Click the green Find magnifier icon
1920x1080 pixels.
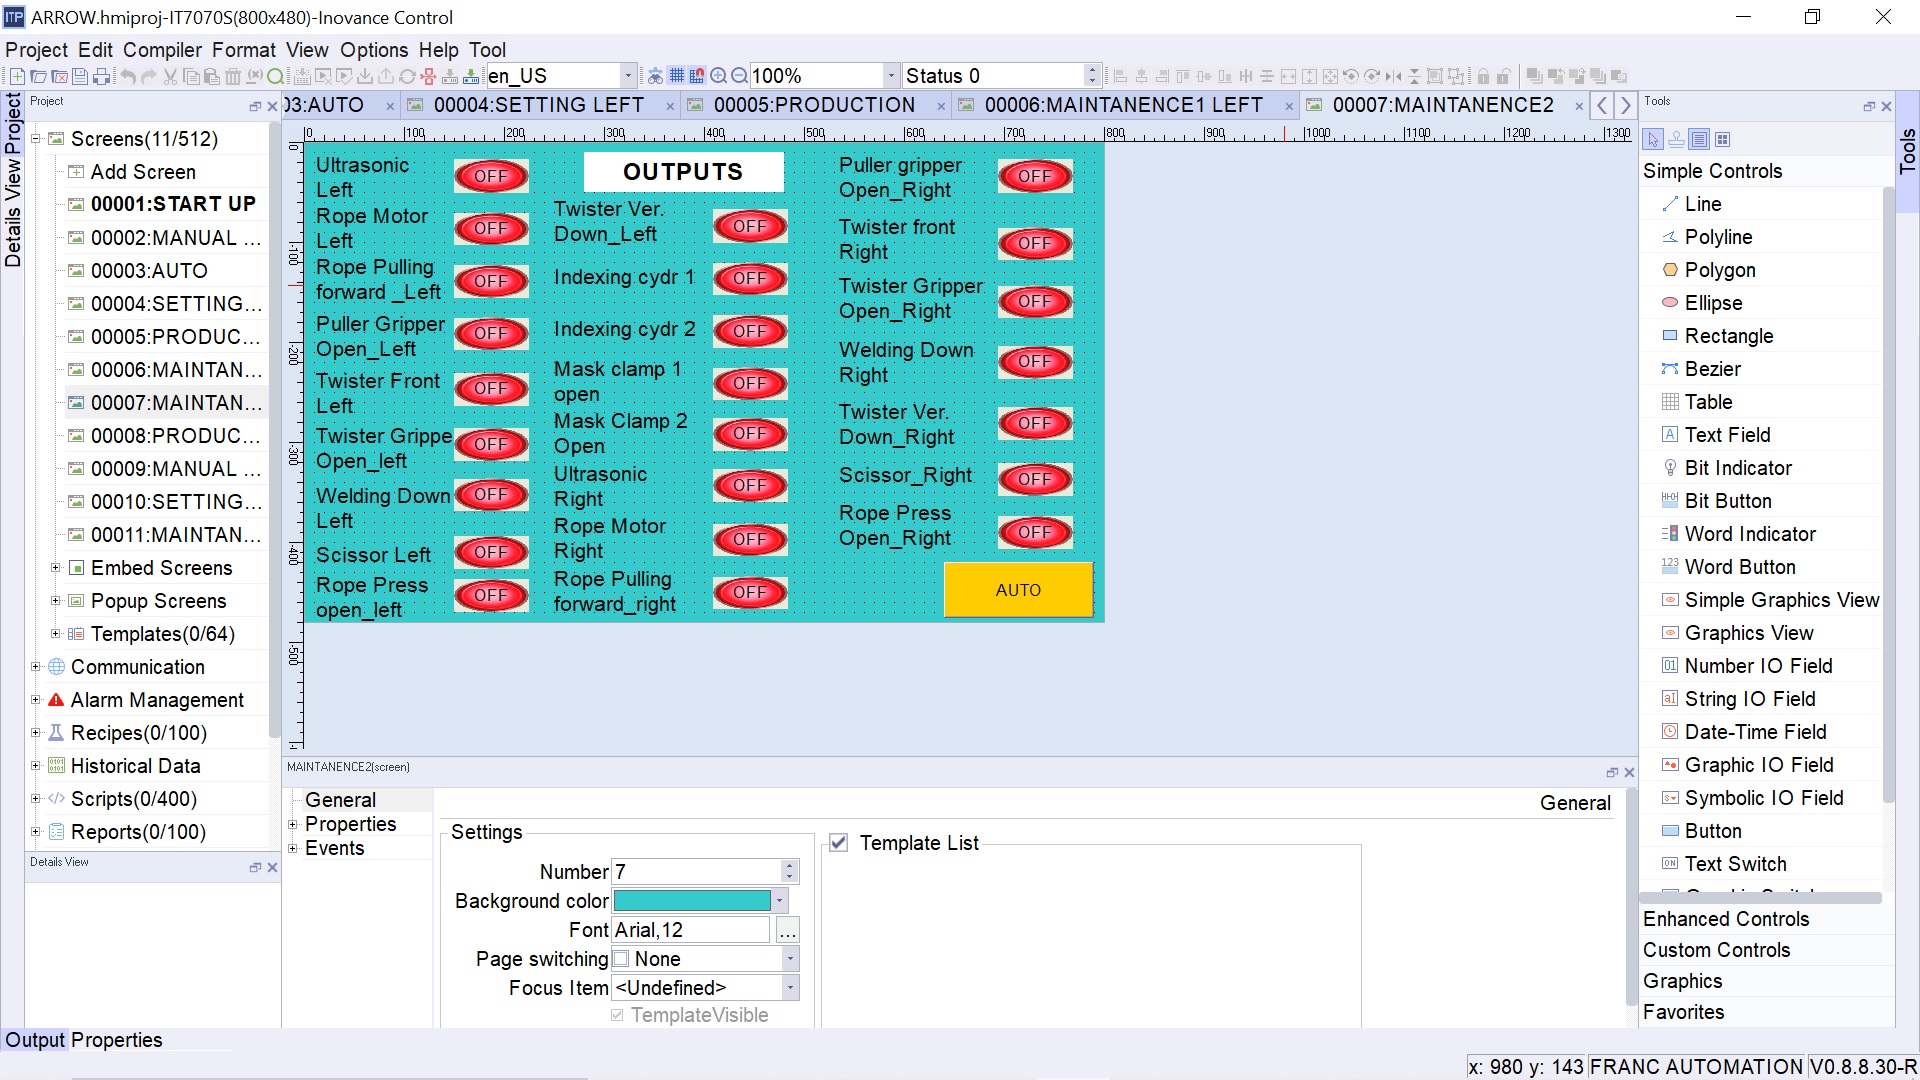(x=275, y=76)
